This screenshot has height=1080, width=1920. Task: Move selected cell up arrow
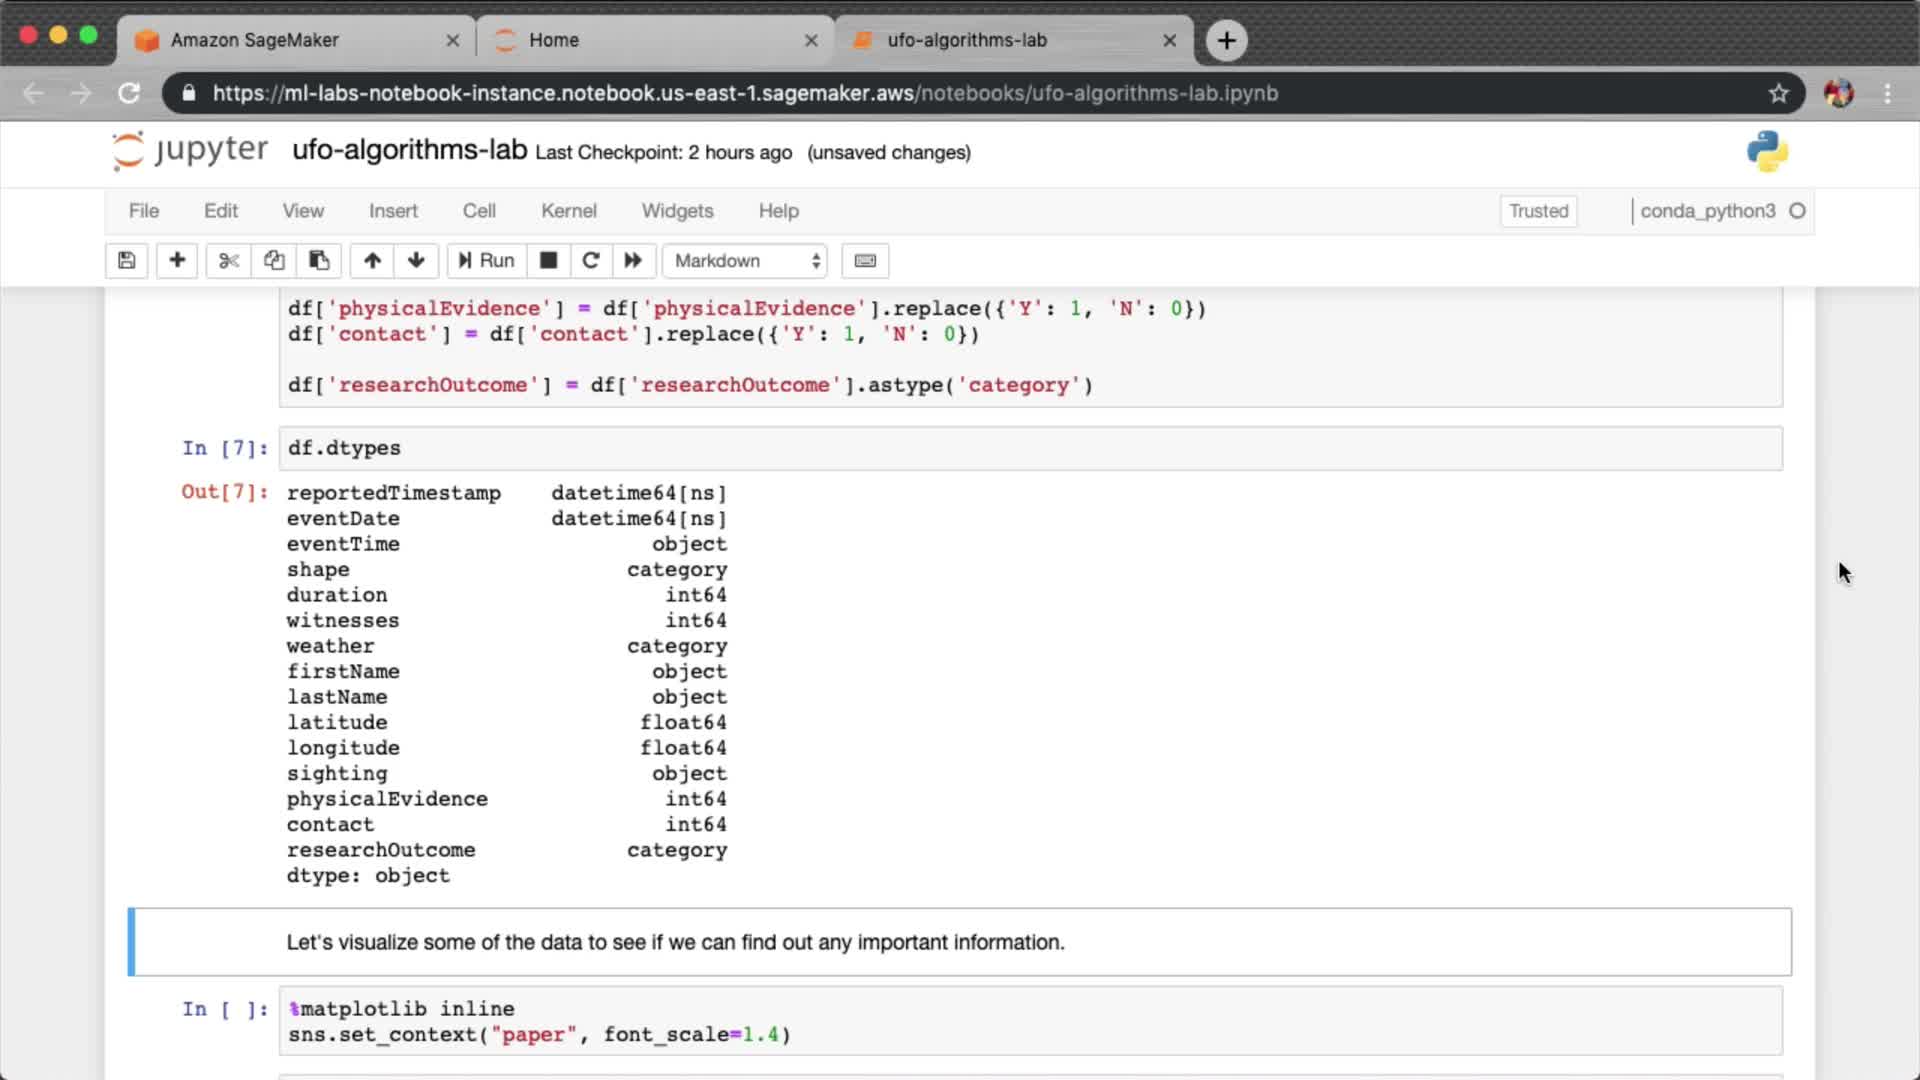point(372,261)
